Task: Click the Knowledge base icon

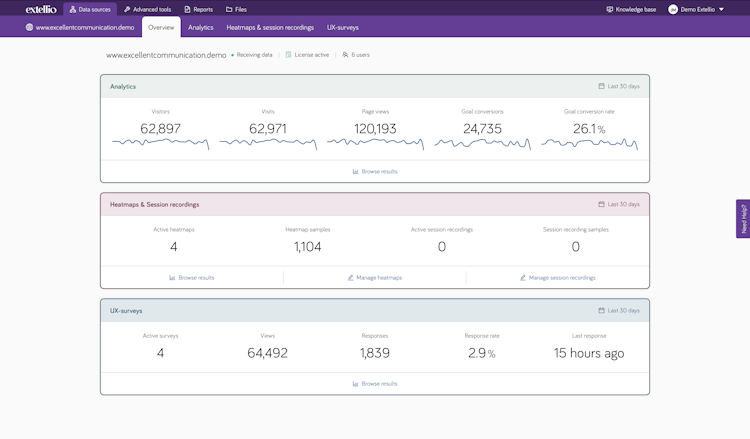Action: [x=610, y=9]
